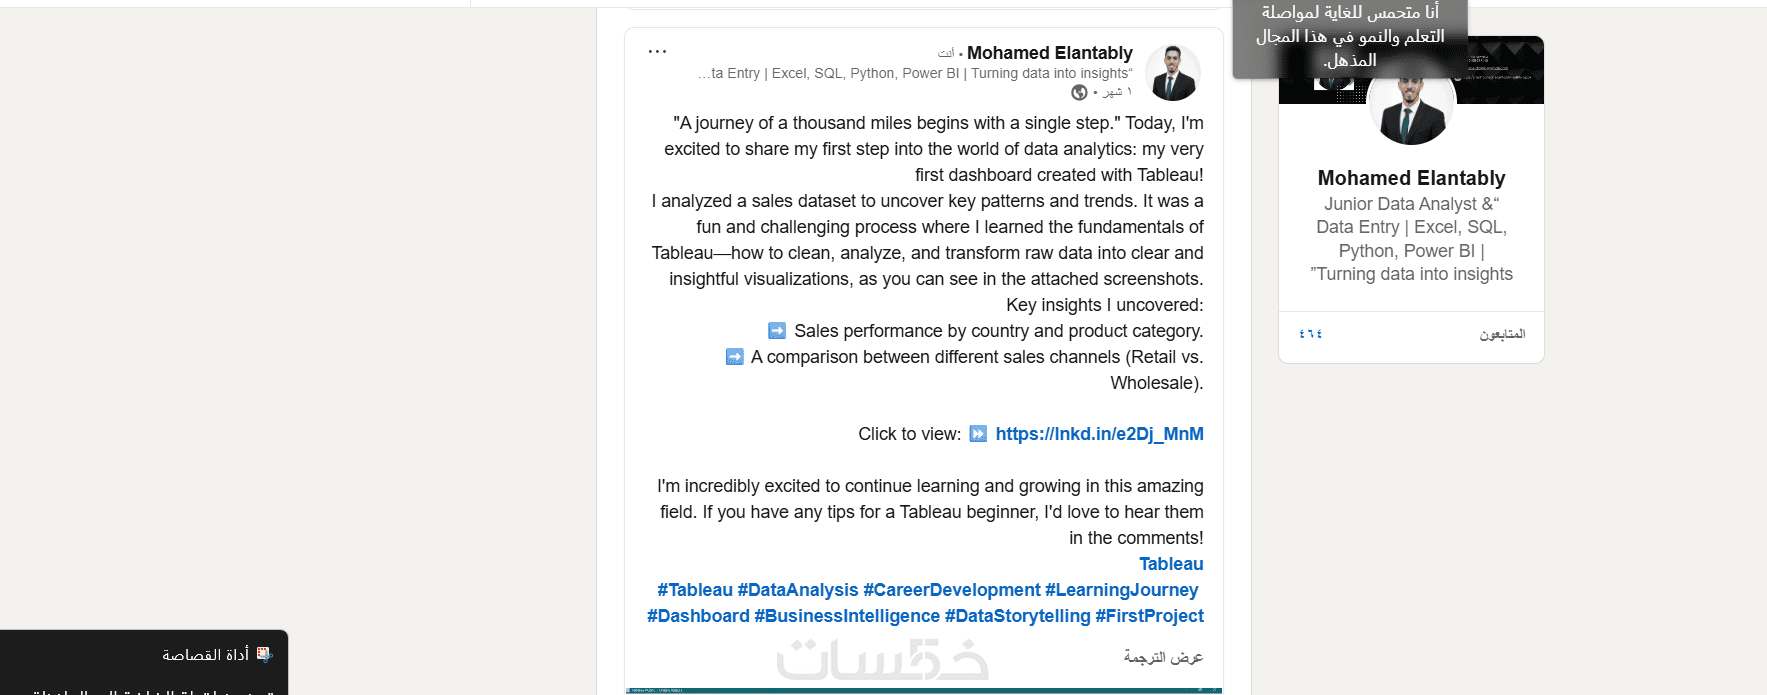Open the followers (المتابعون) link
Viewport: 1767px width, 695px height.
[x=1502, y=334]
